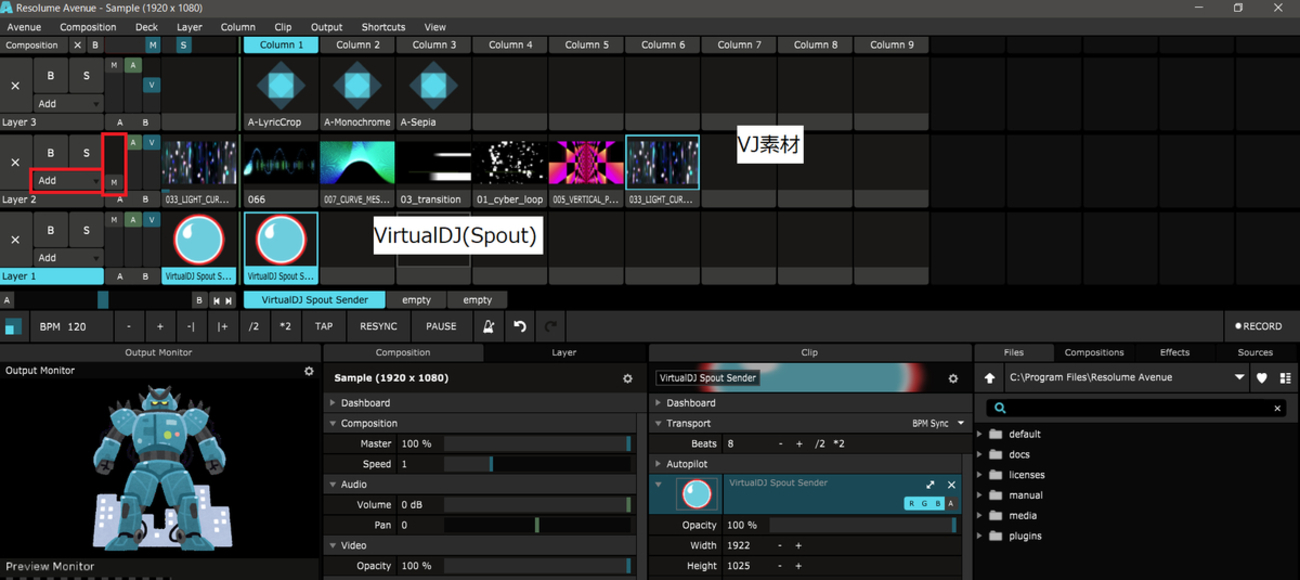Switch file browser view layout icon
The width and height of the screenshot is (1300, 580).
tap(1285, 378)
